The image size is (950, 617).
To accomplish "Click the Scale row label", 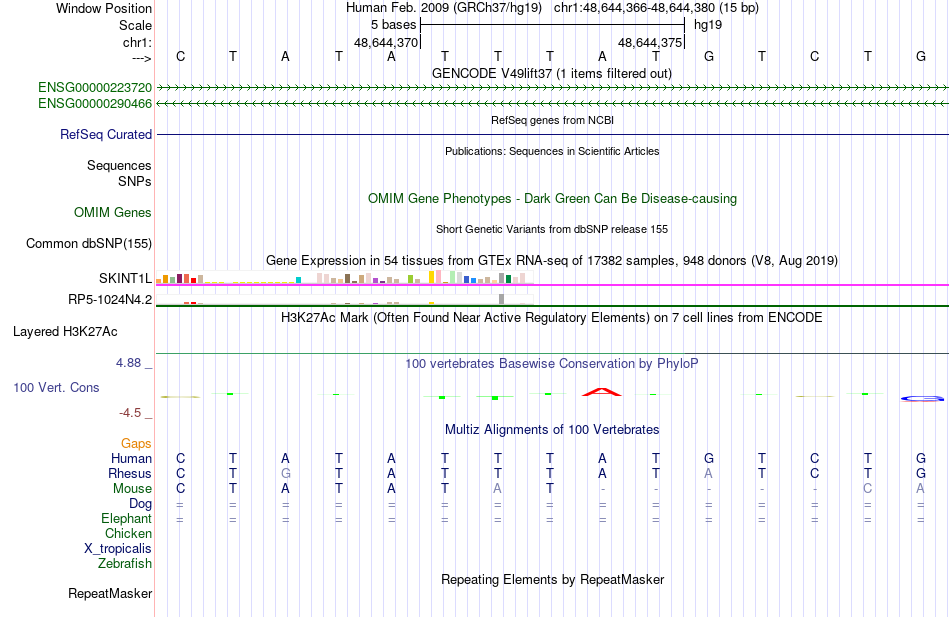I will pyautogui.click(x=136, y=25).
